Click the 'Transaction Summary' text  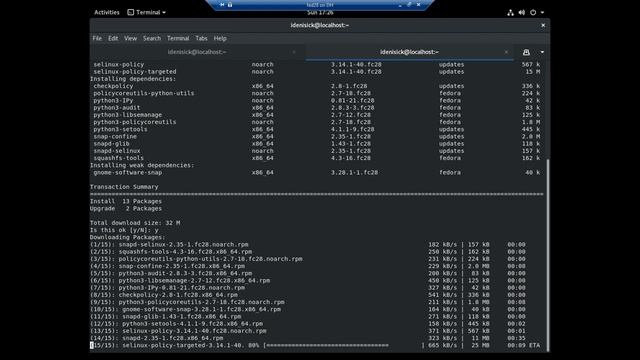click(x=124, y=187)
